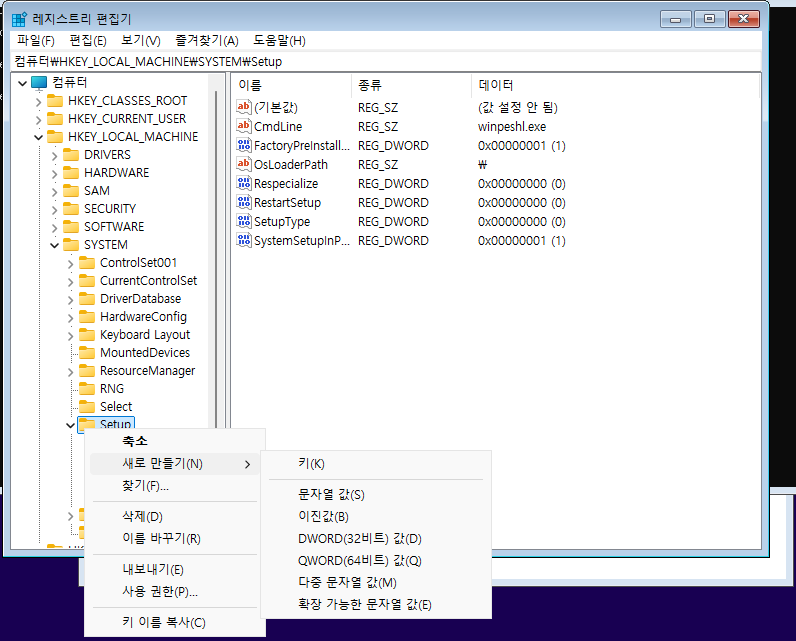796x641 pixels.
Task: Create new 키(K) from submenu
Action: click(x=376, y=463)
